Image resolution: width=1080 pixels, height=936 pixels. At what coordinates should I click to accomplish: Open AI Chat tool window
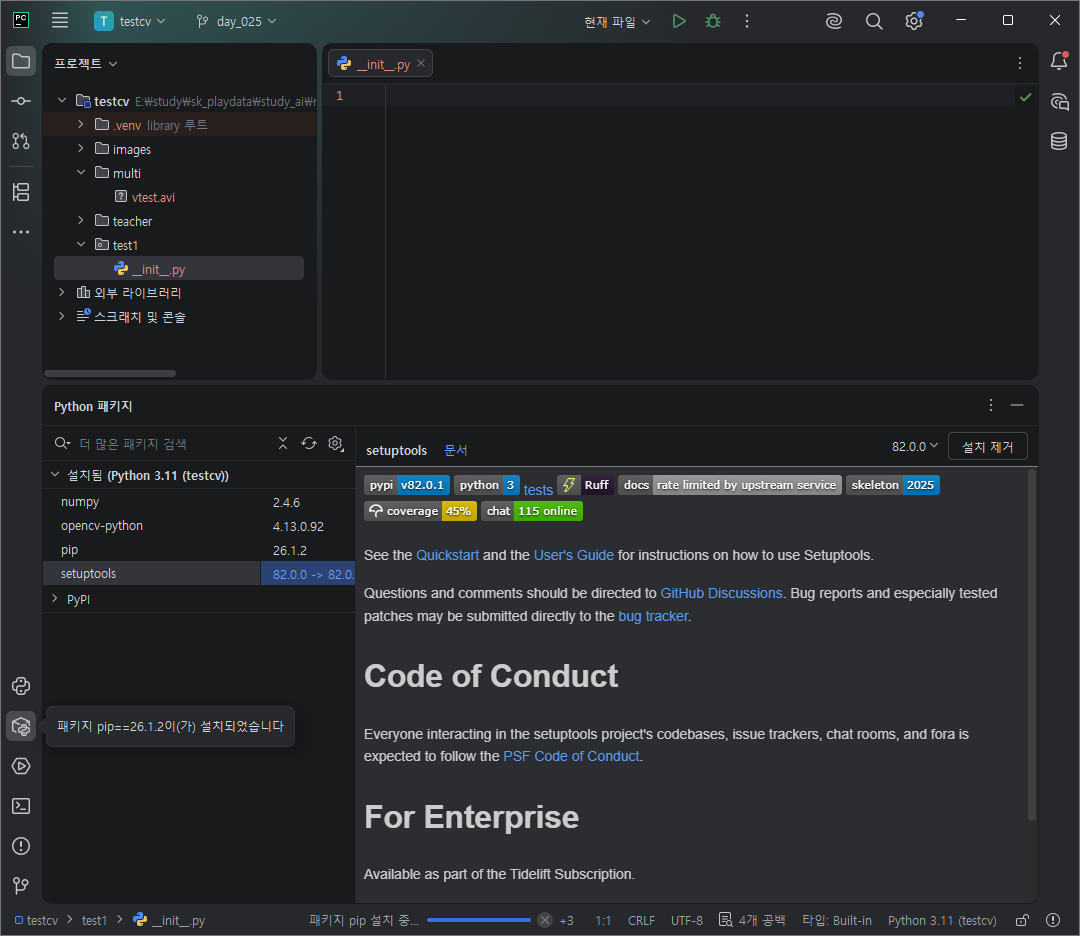coord(1059,102)
